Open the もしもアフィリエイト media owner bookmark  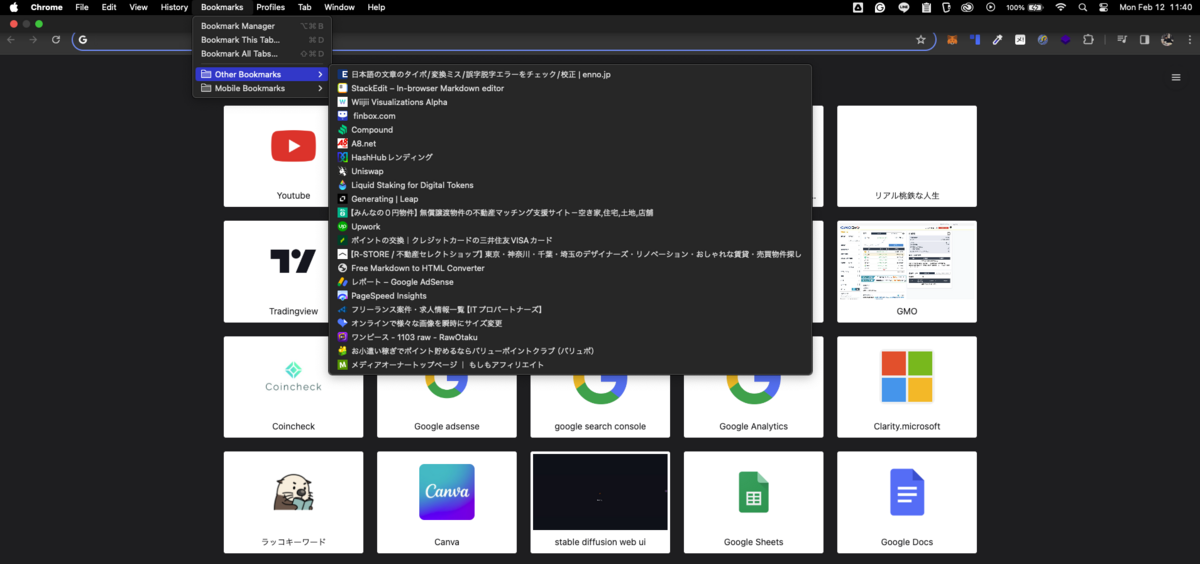[570, 365]
